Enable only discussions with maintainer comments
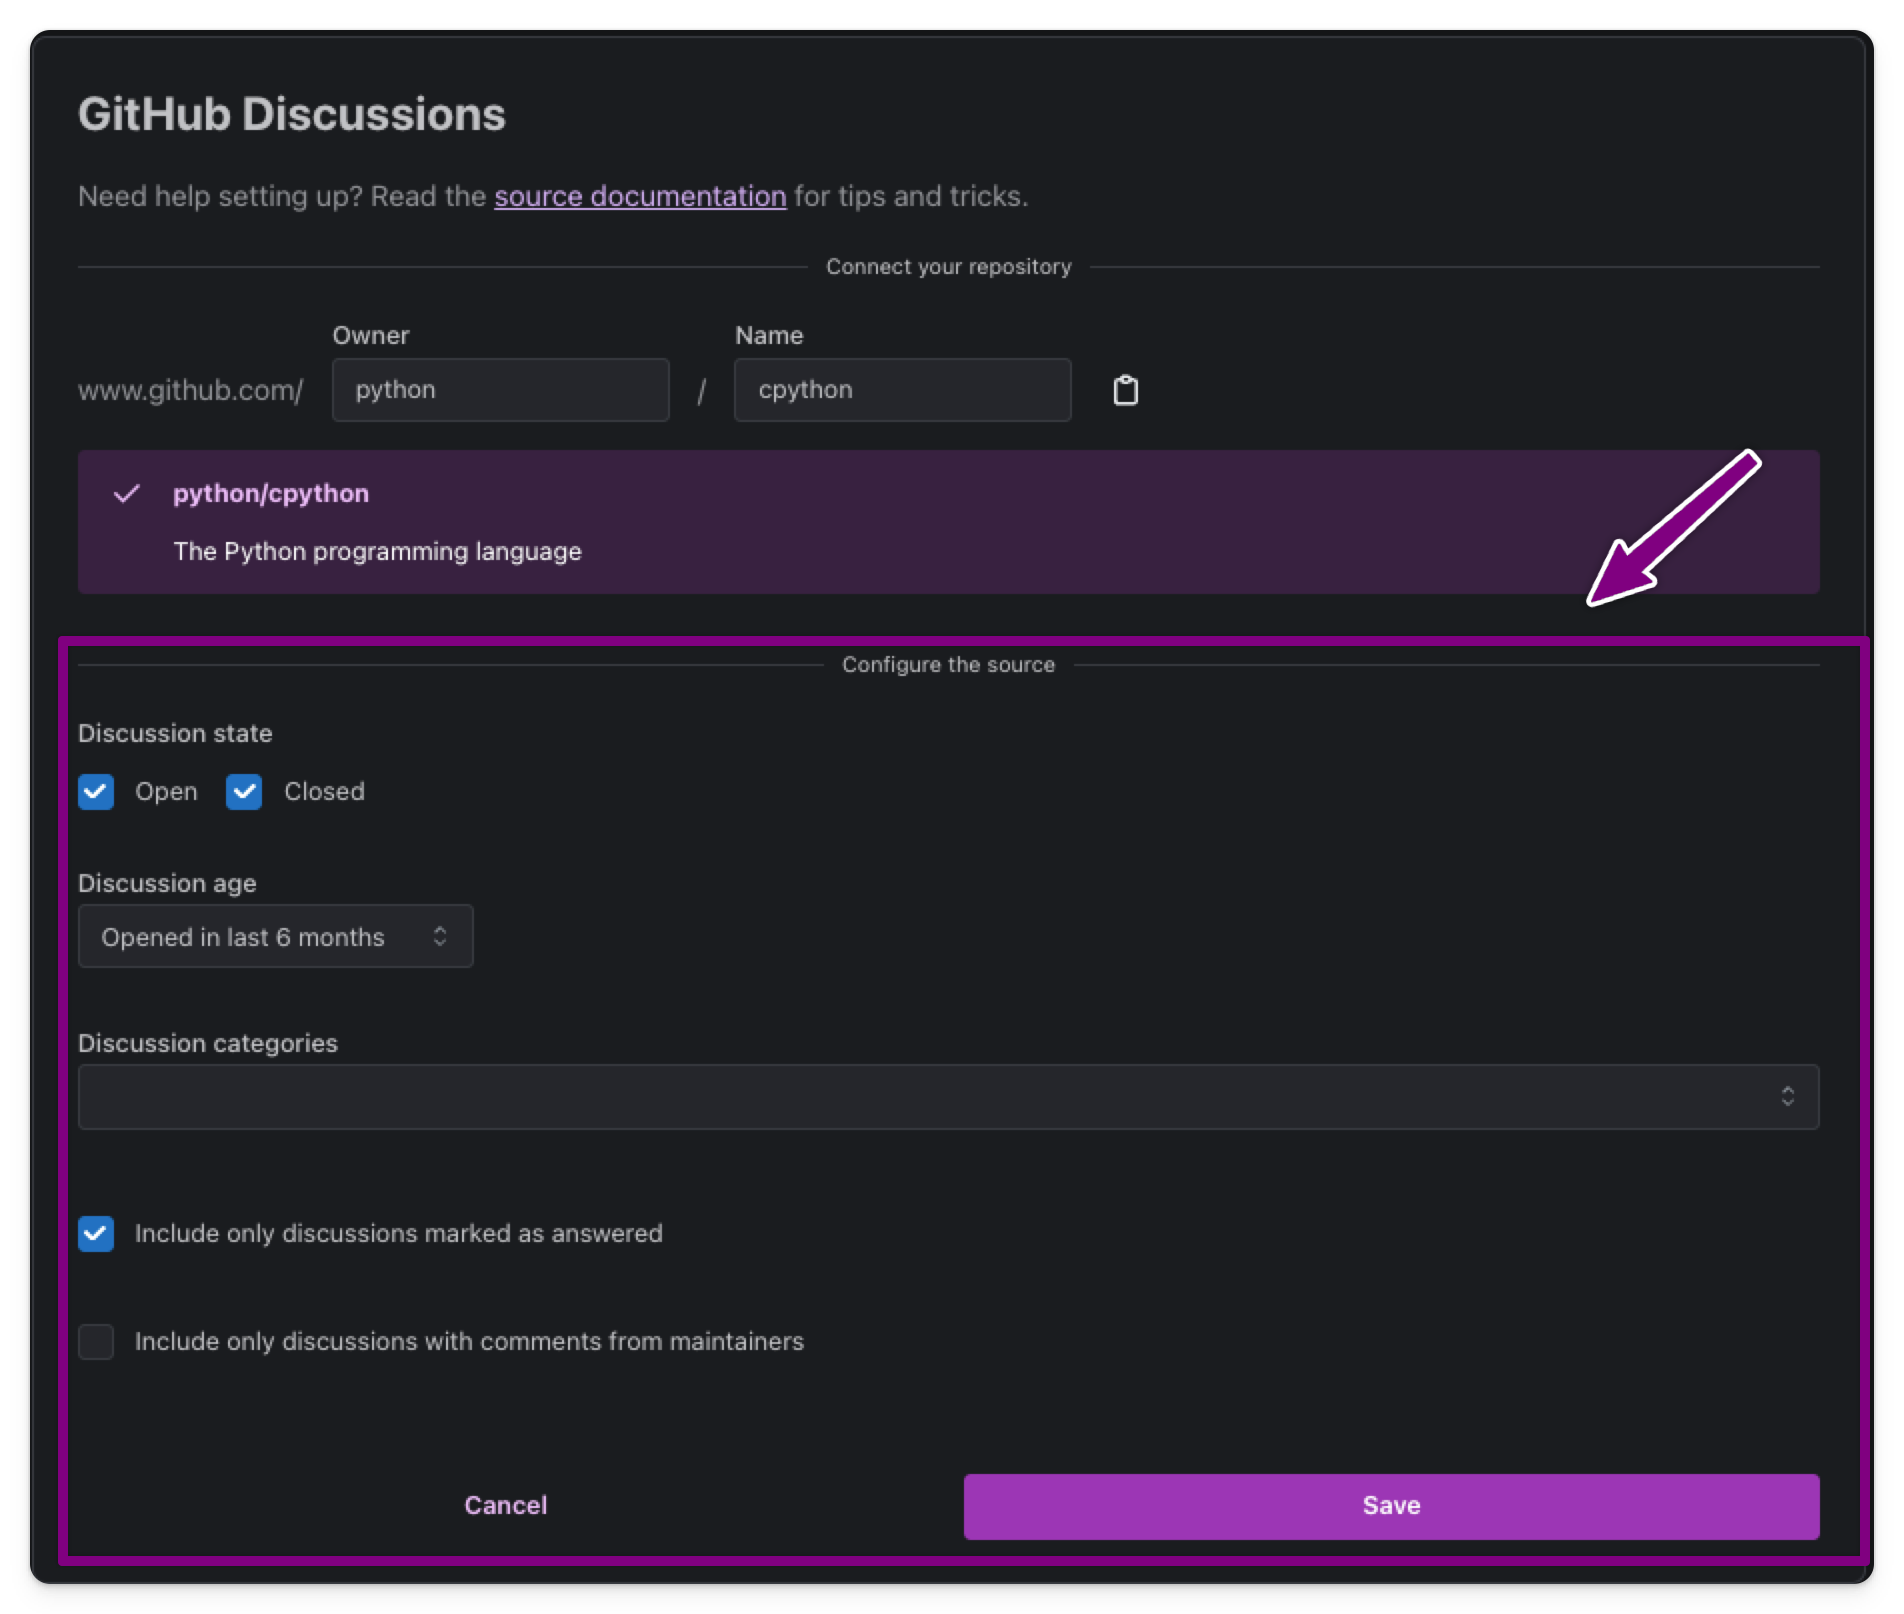 pyautogui.click(x=96, y=1342)
